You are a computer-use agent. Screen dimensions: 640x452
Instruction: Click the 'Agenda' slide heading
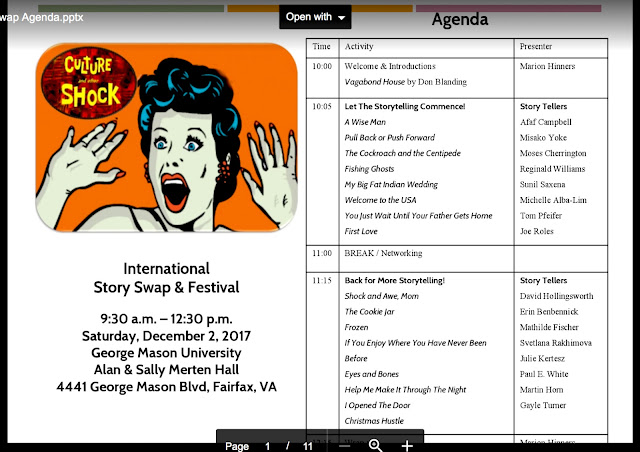[x=460, y=19]
